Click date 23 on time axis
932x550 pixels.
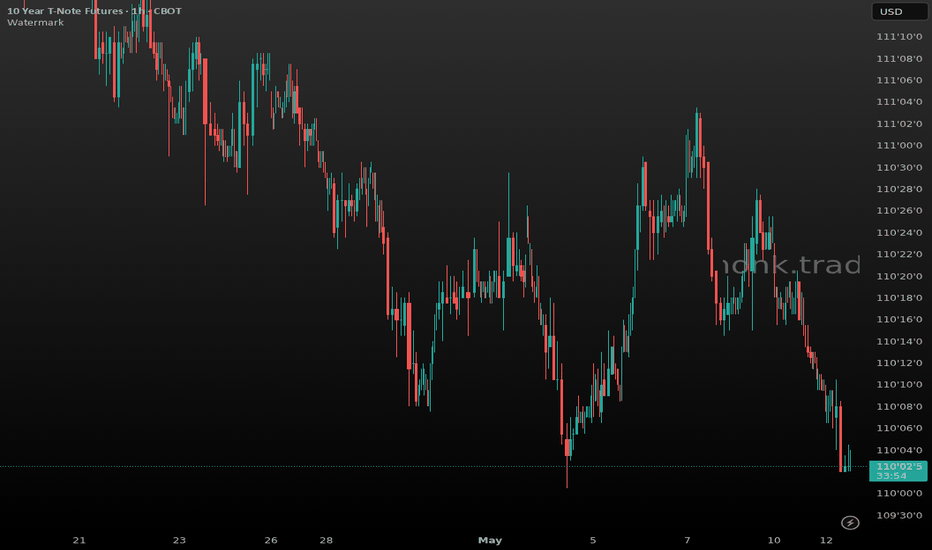point(179,540)
